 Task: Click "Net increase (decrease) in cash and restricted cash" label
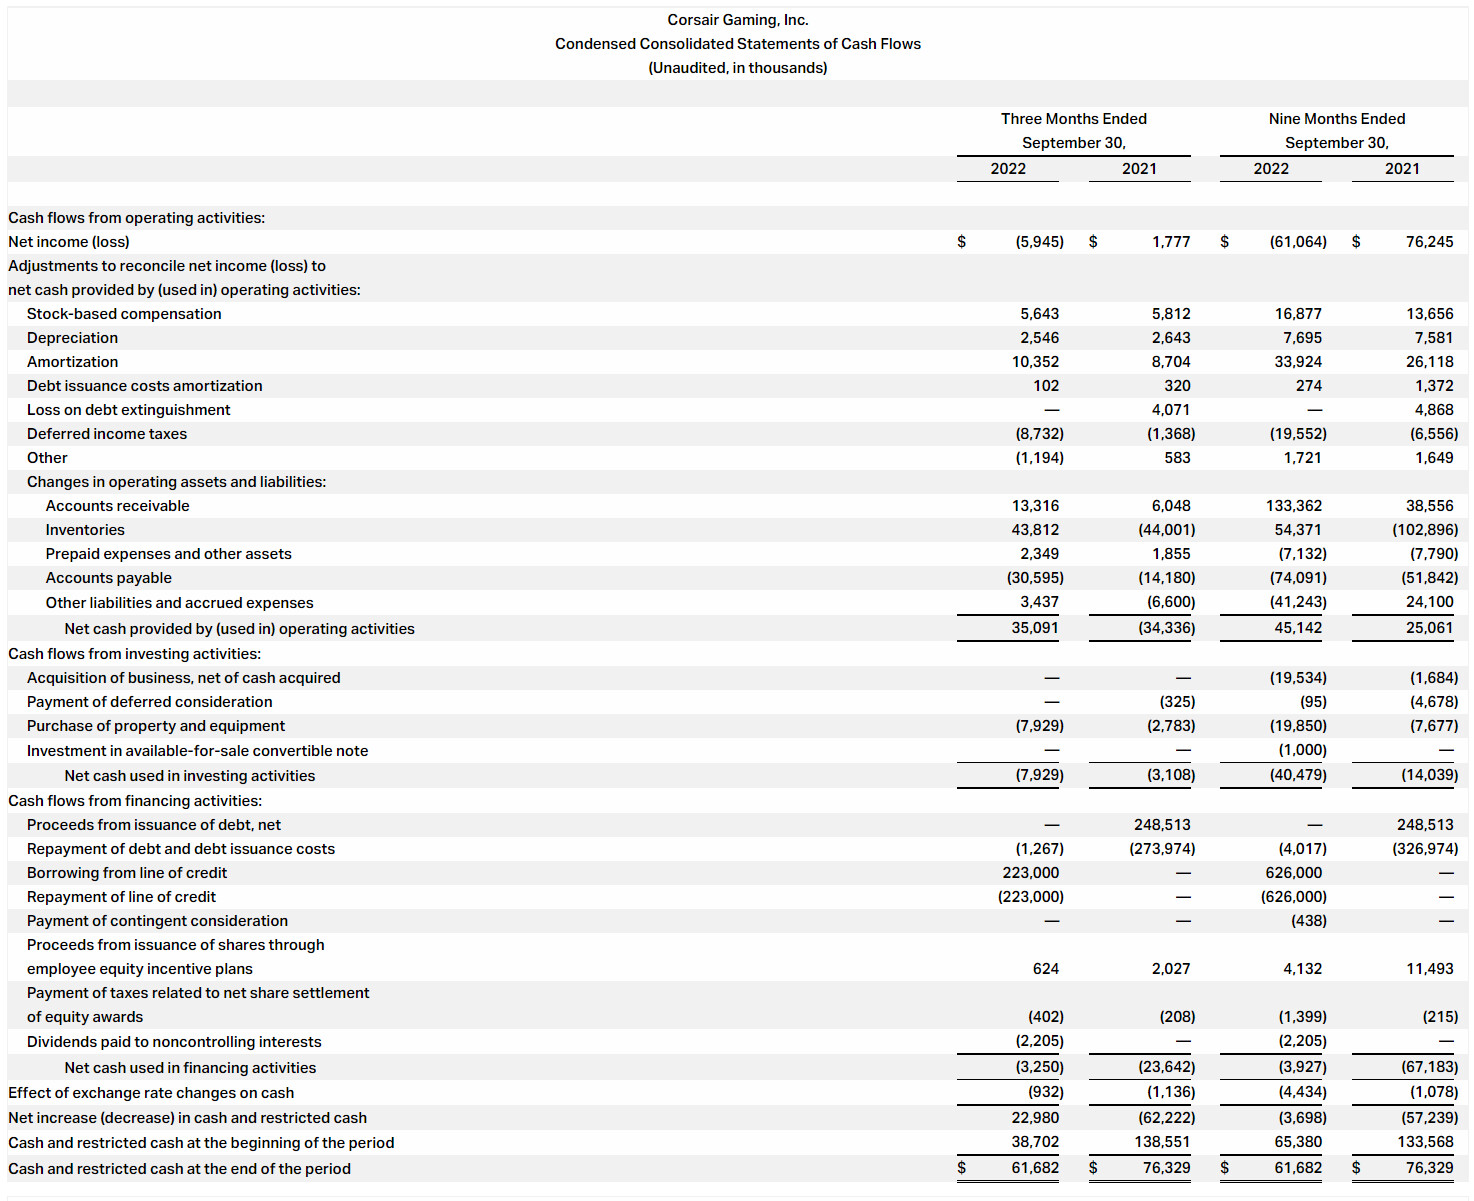(x=187, y=1118)
